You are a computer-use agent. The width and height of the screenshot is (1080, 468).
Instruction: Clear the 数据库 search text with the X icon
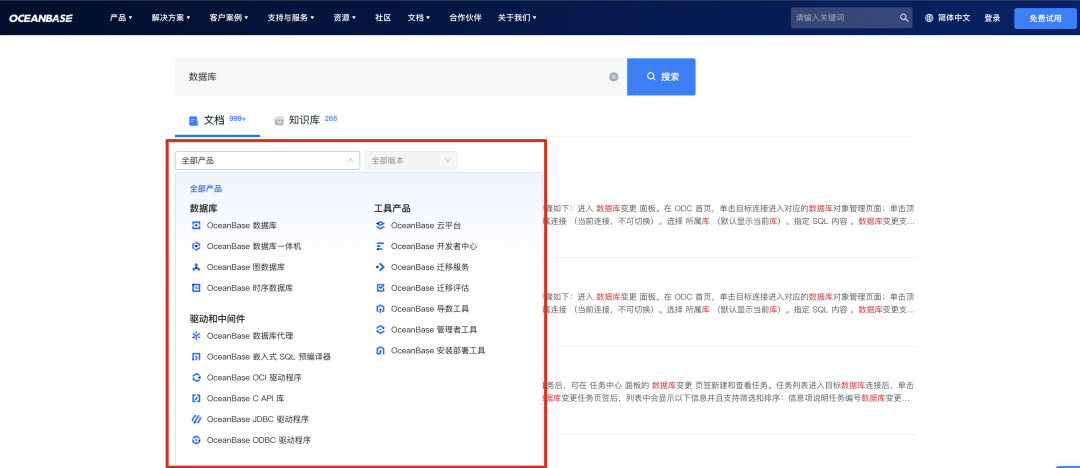(x=614, y=77)
